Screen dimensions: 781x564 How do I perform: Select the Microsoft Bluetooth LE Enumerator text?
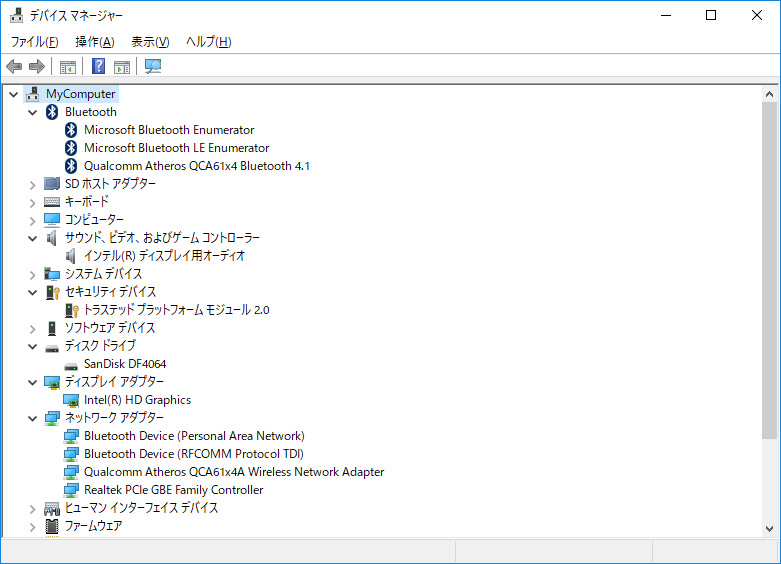pos(176,148)
